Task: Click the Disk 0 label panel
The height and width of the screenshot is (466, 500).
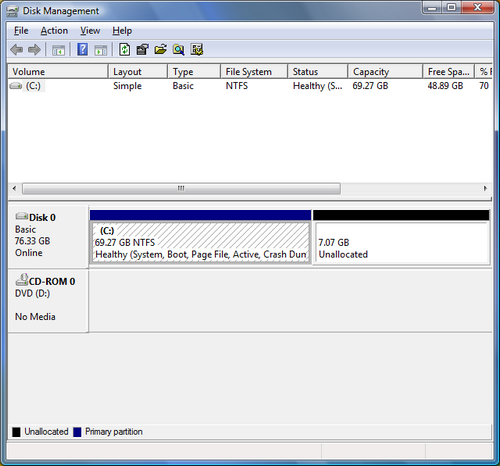Action: pyautogui.click(x=48, y=236)
